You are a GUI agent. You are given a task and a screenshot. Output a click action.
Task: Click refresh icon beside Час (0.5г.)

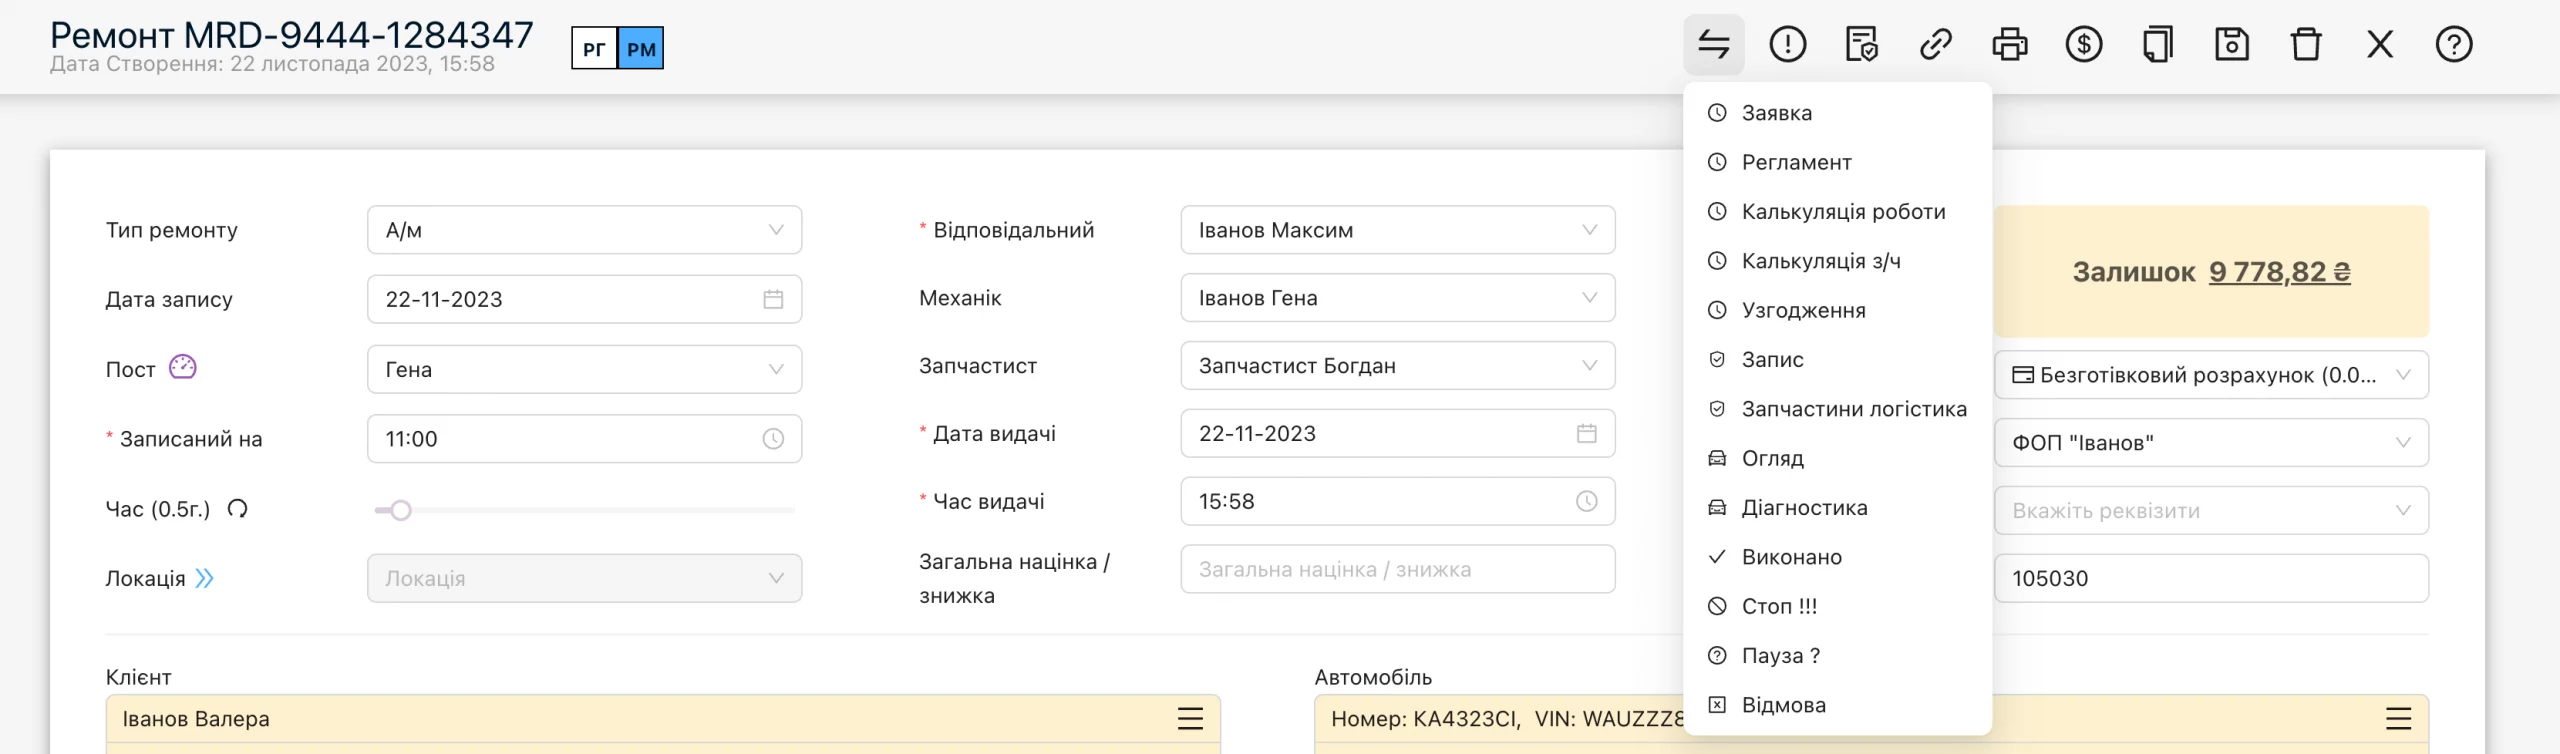[x=237, y=509]
